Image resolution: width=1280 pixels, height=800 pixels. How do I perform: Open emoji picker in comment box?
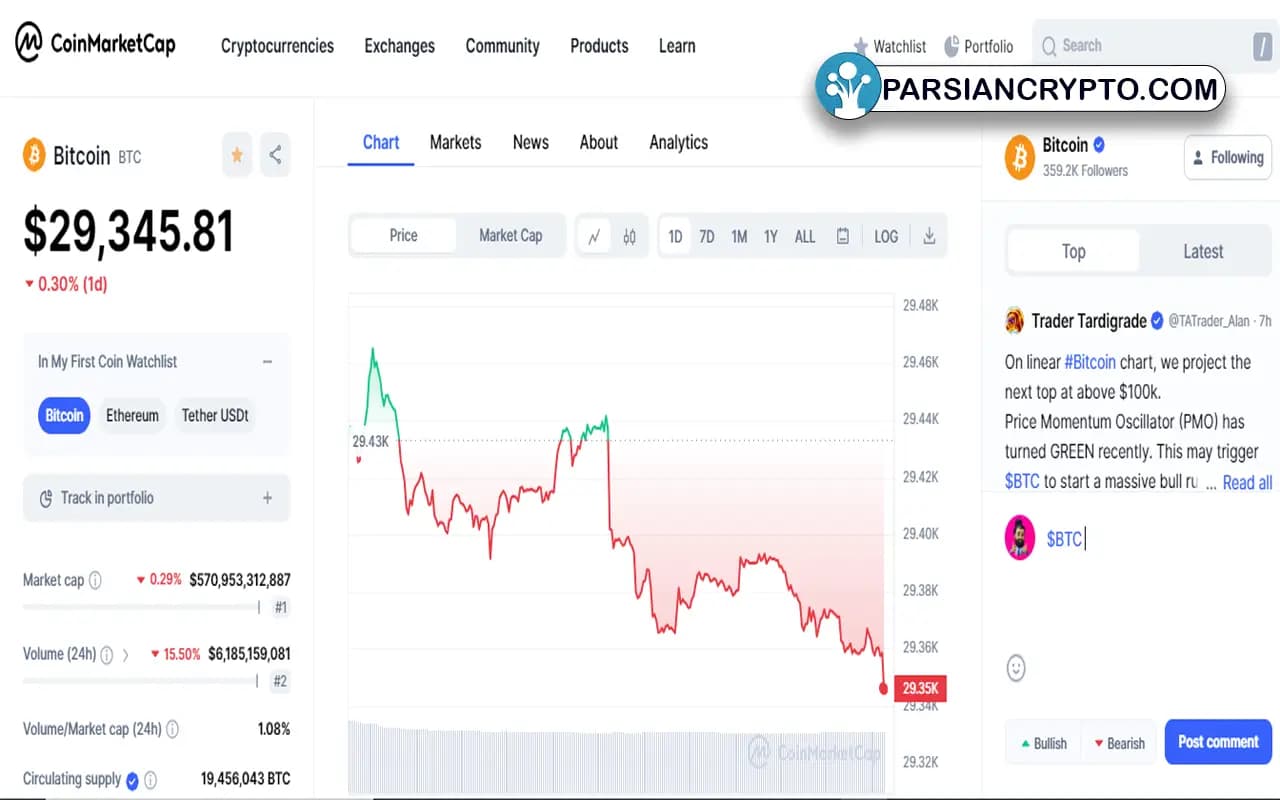tap(1016, 668)
